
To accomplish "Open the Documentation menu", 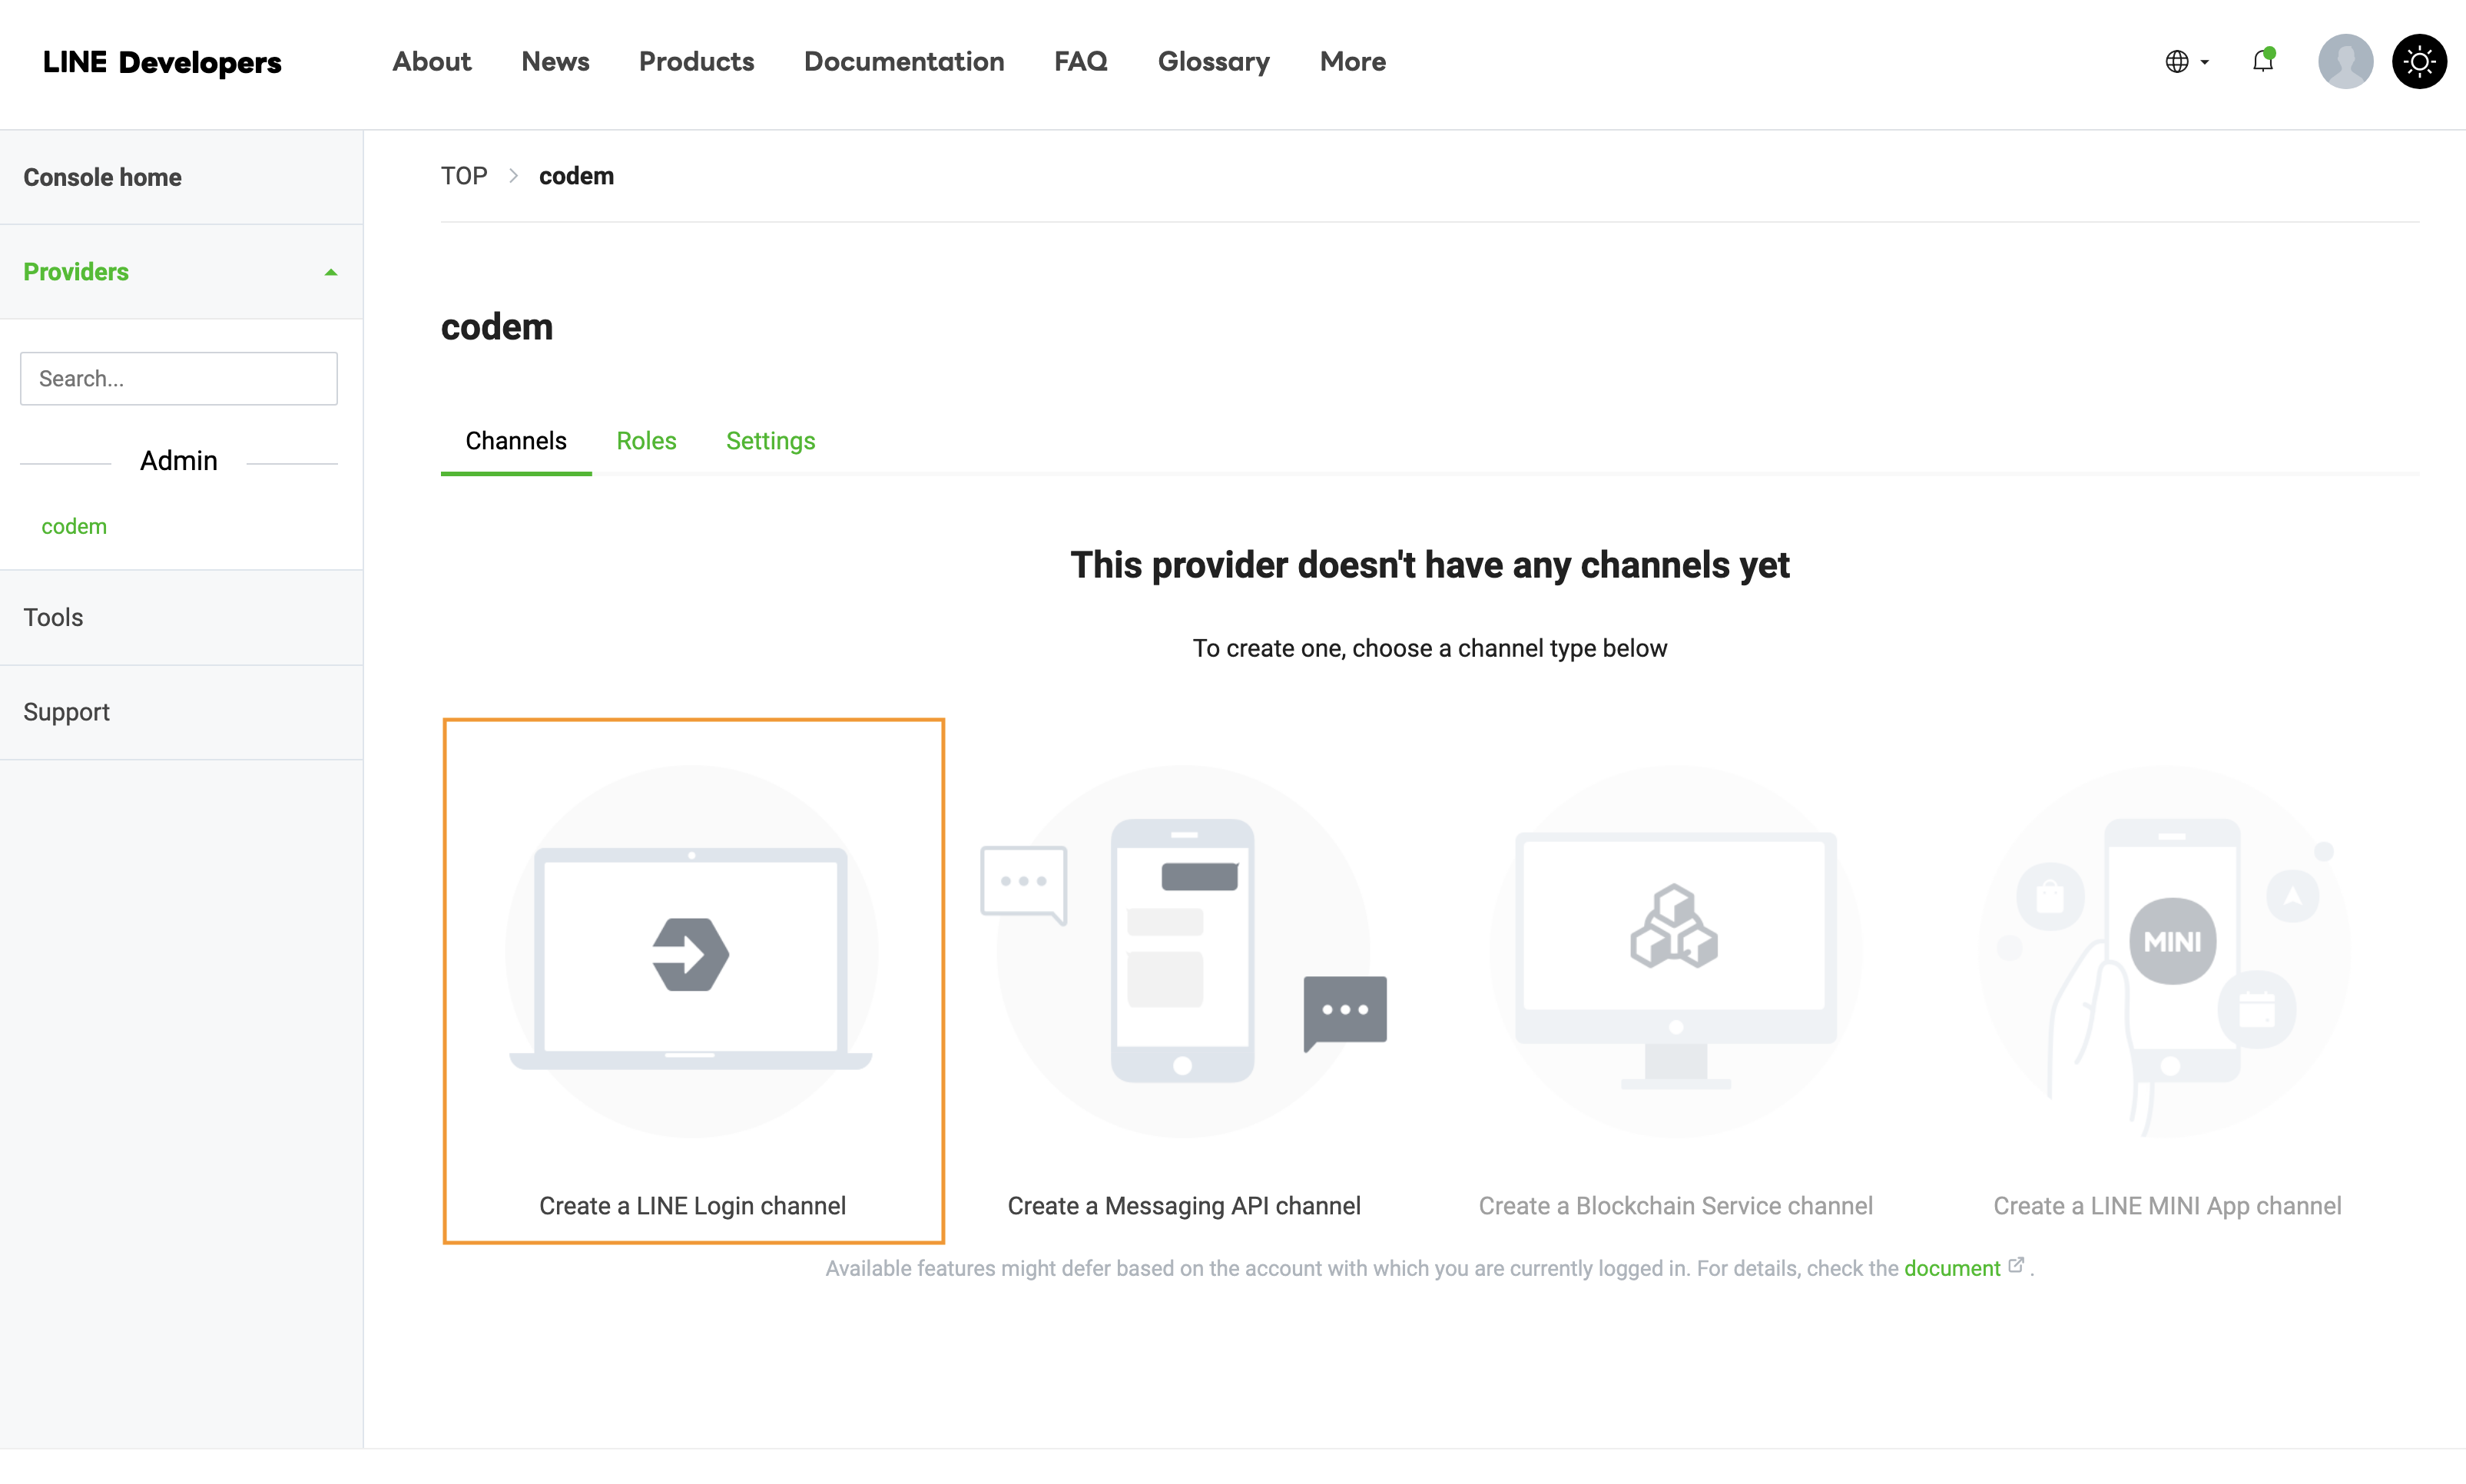I will (x=904, y=61).
